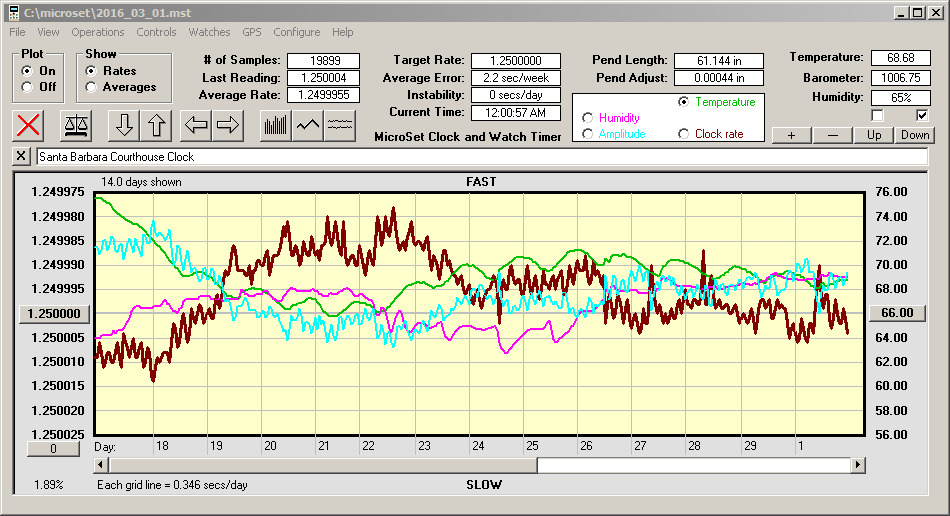Click the up arrow toolbar button

(x=156, y=125)
